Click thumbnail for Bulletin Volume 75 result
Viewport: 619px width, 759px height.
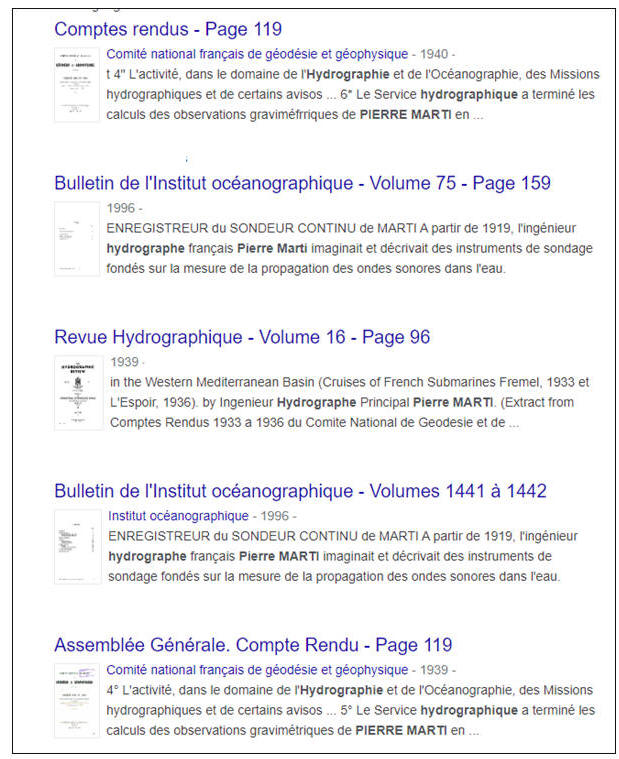coord(77,239)
